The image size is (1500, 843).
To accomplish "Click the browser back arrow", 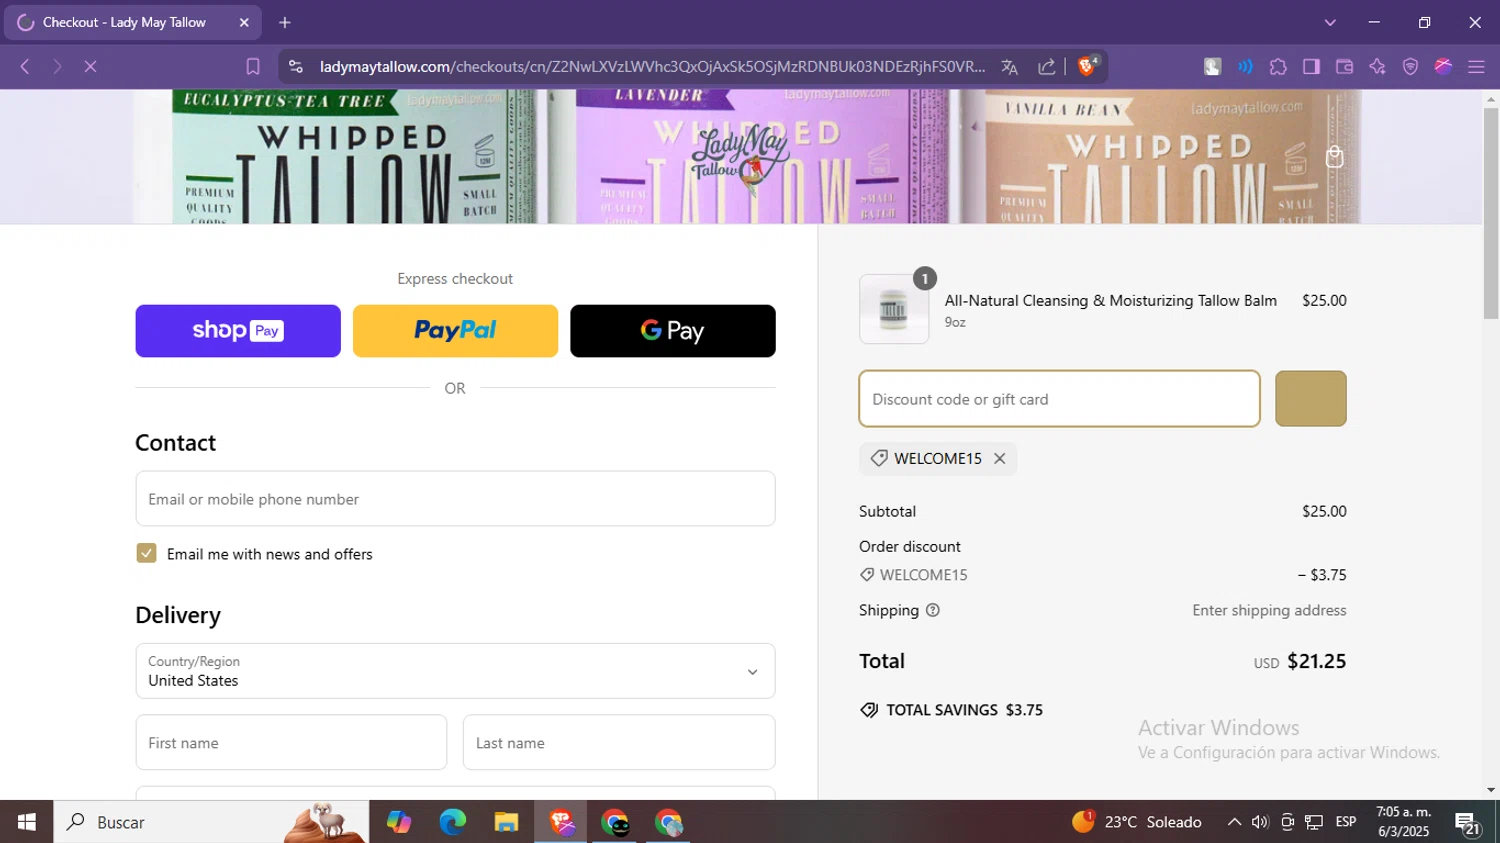I will click(25, 67).
